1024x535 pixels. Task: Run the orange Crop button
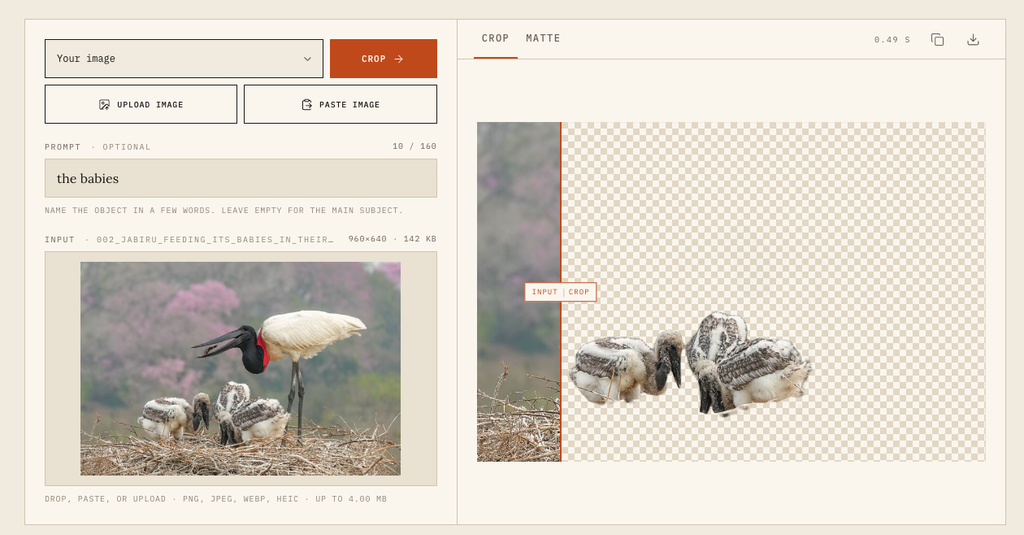click(383, 59)
